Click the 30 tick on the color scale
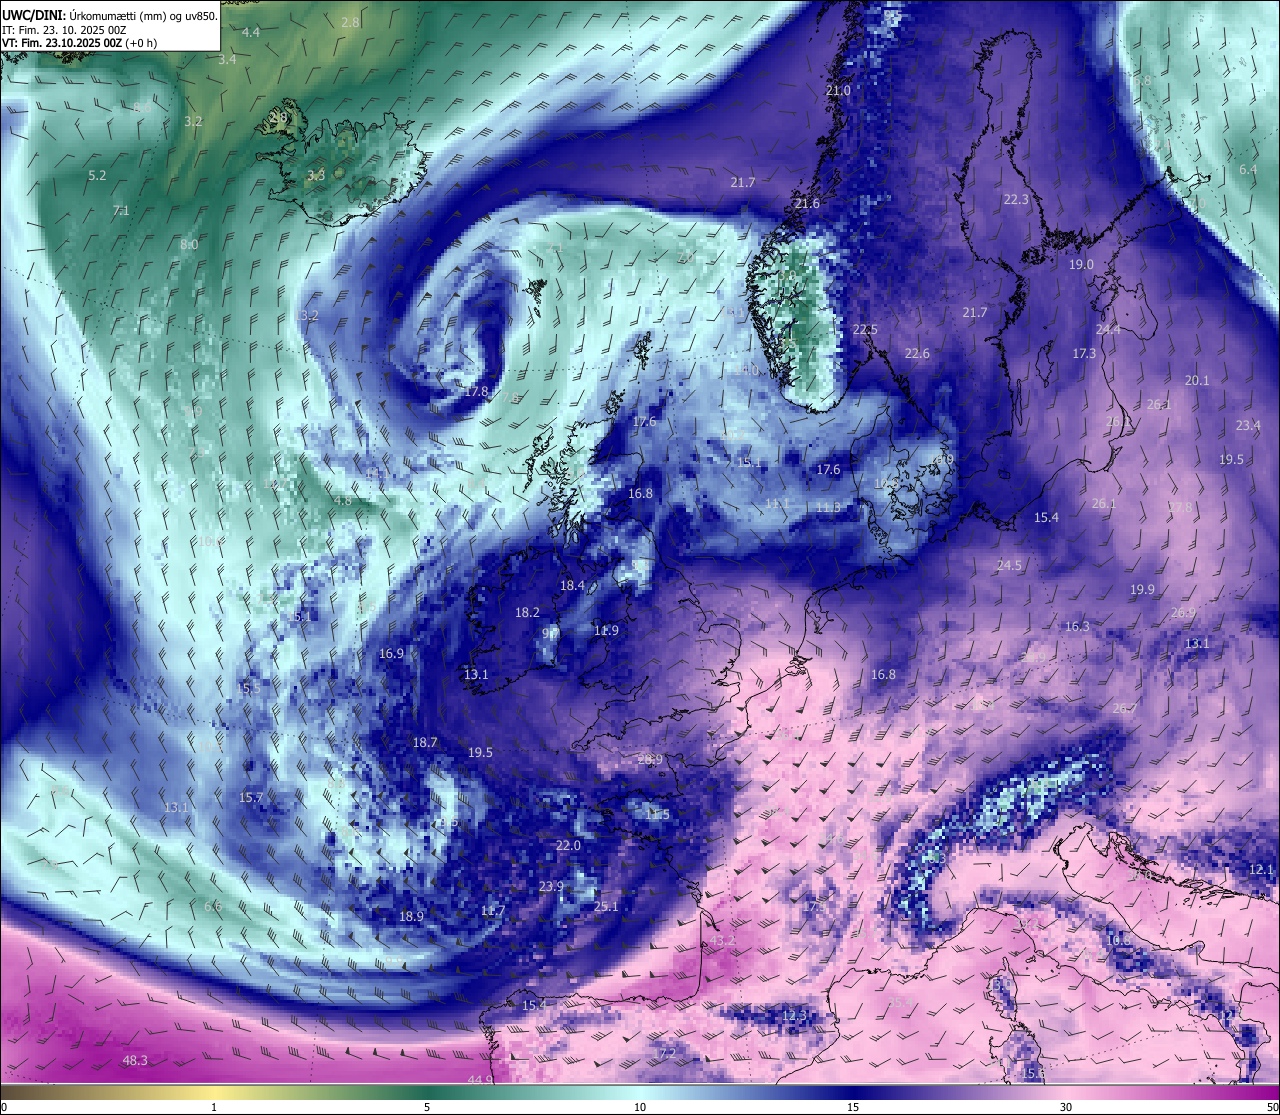 [1066, 1107]
